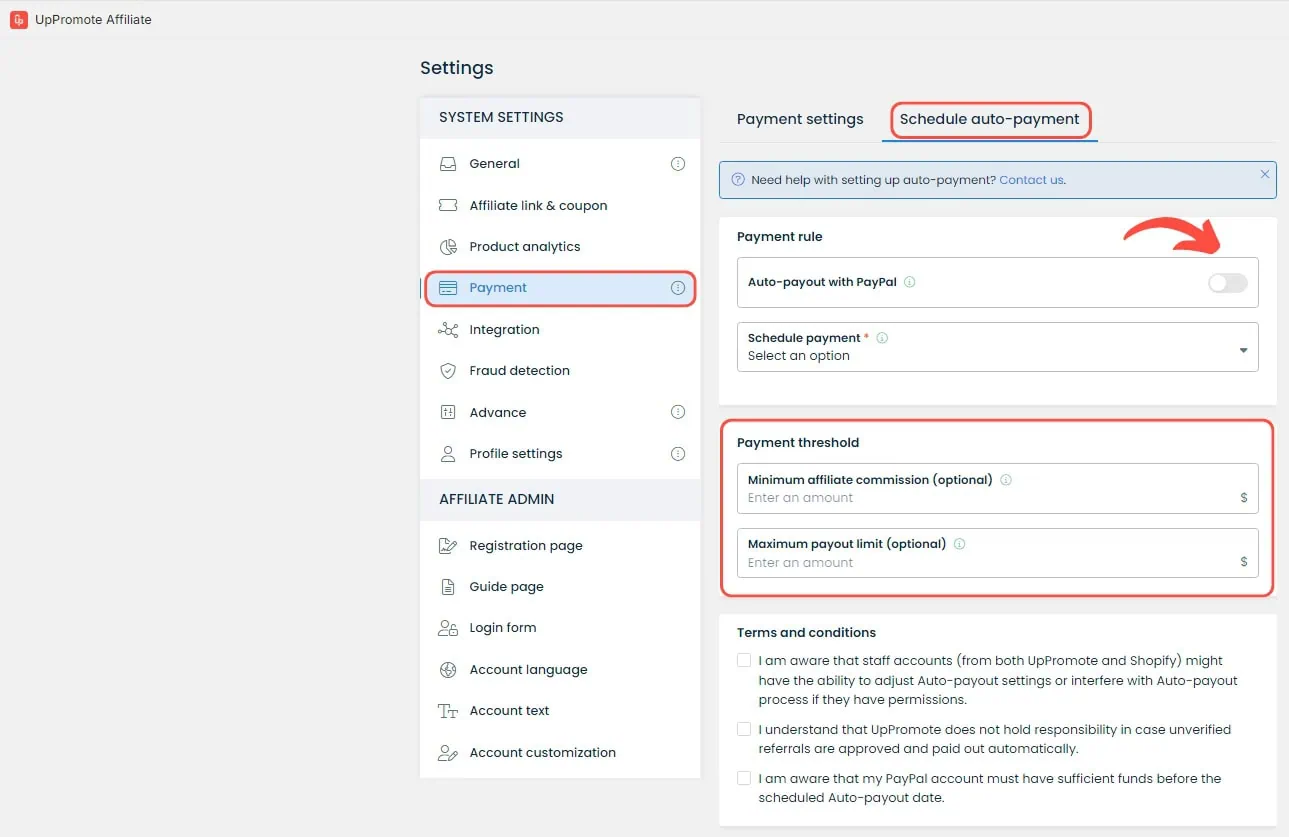The height and width of the screenshot is (837, 1289).
Task: Click info icon next to Auto-payout with PayPal
Action: pos(909,282)
